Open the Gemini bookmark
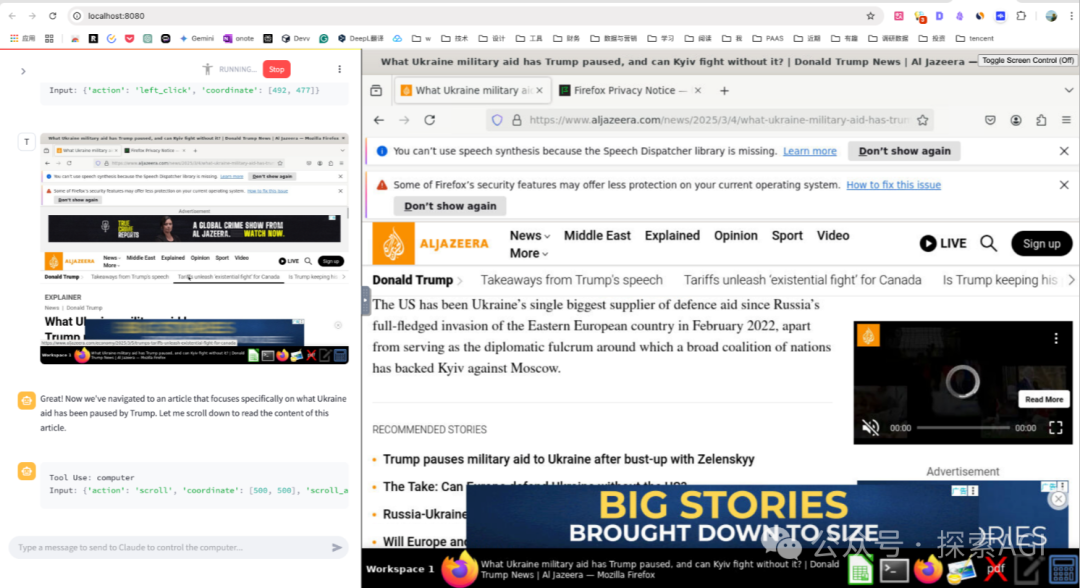The width and height of the screenshot is (1080, 588). pyautogui.click(x=196, y=39)
